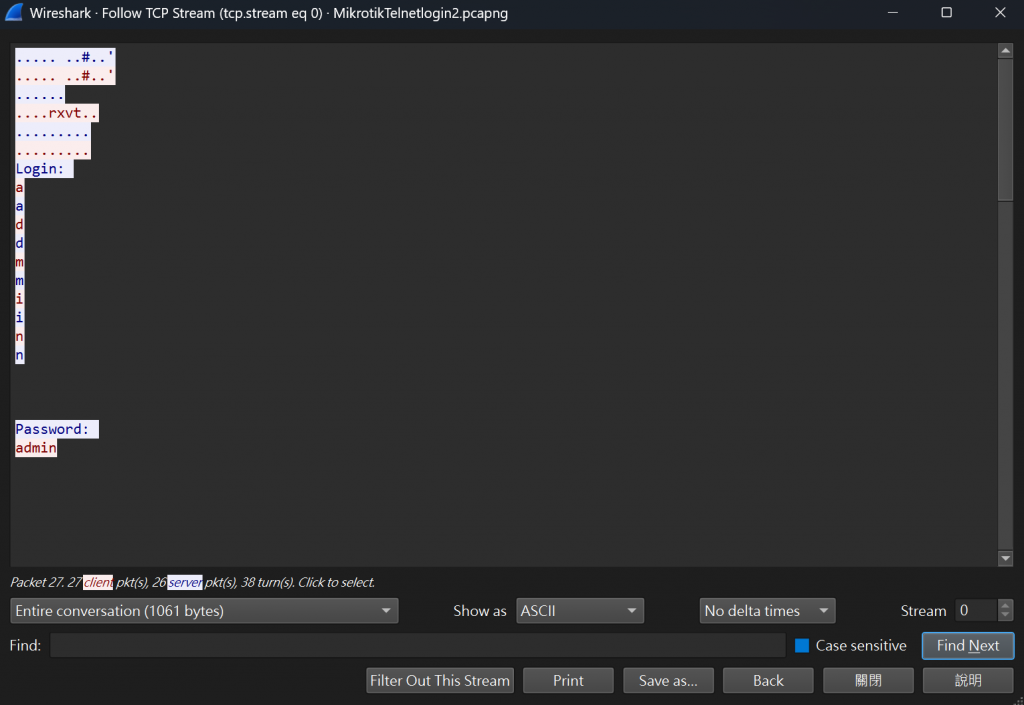Viewport: 1024px width, 705px height.
Task: Open the Show as ASCII dropdown
Action: [580, 611]
